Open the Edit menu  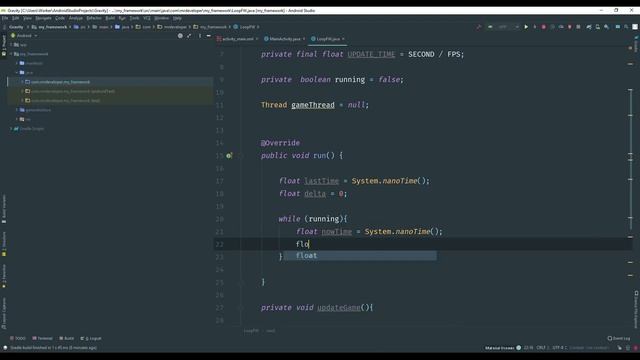(x=16, y=18)
